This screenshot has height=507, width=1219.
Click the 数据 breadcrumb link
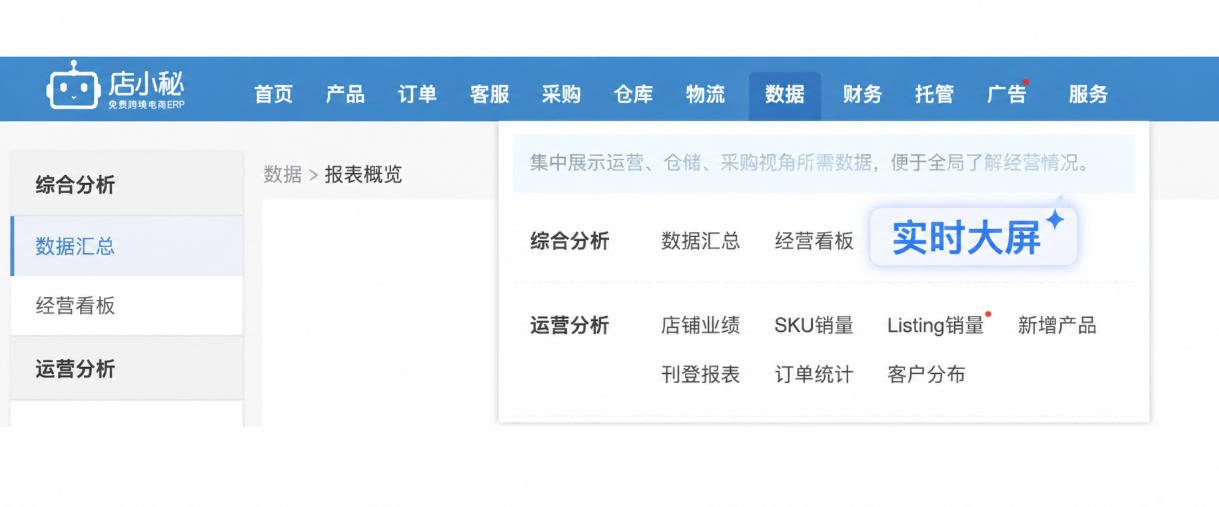283,174
